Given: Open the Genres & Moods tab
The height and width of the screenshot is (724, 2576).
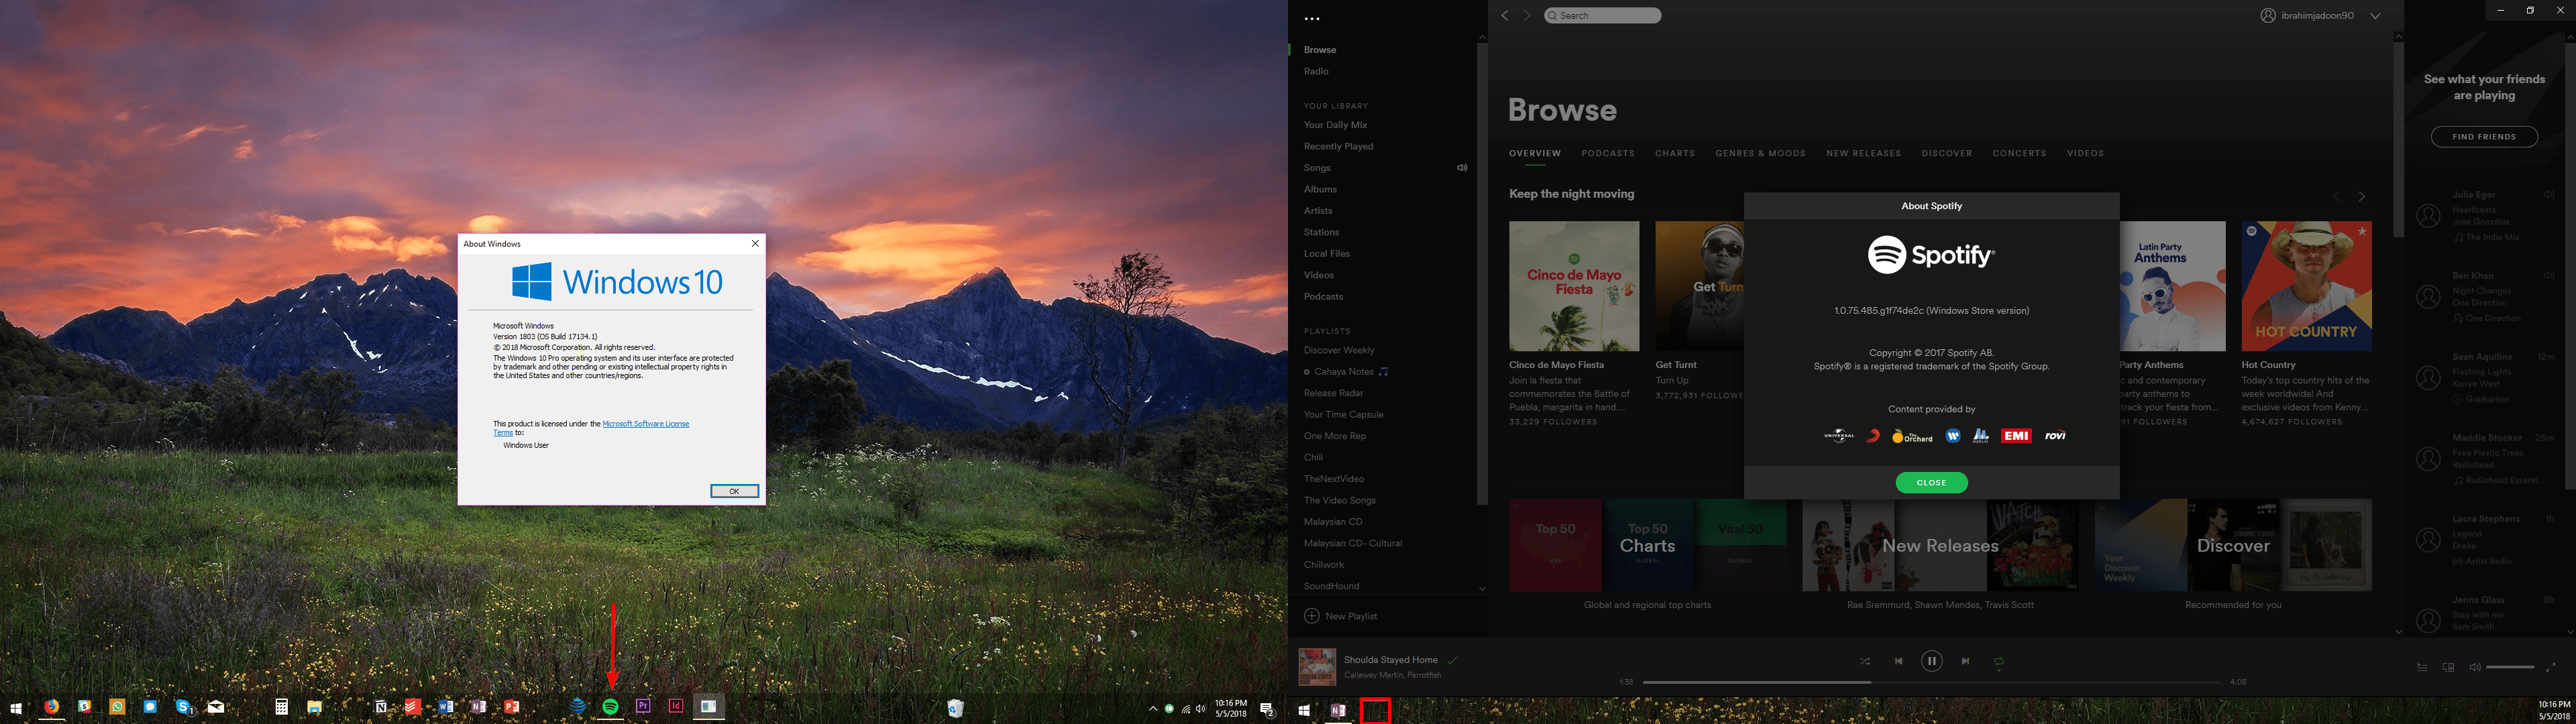Looking at the screenshot, I should (x=1760, y=153).
